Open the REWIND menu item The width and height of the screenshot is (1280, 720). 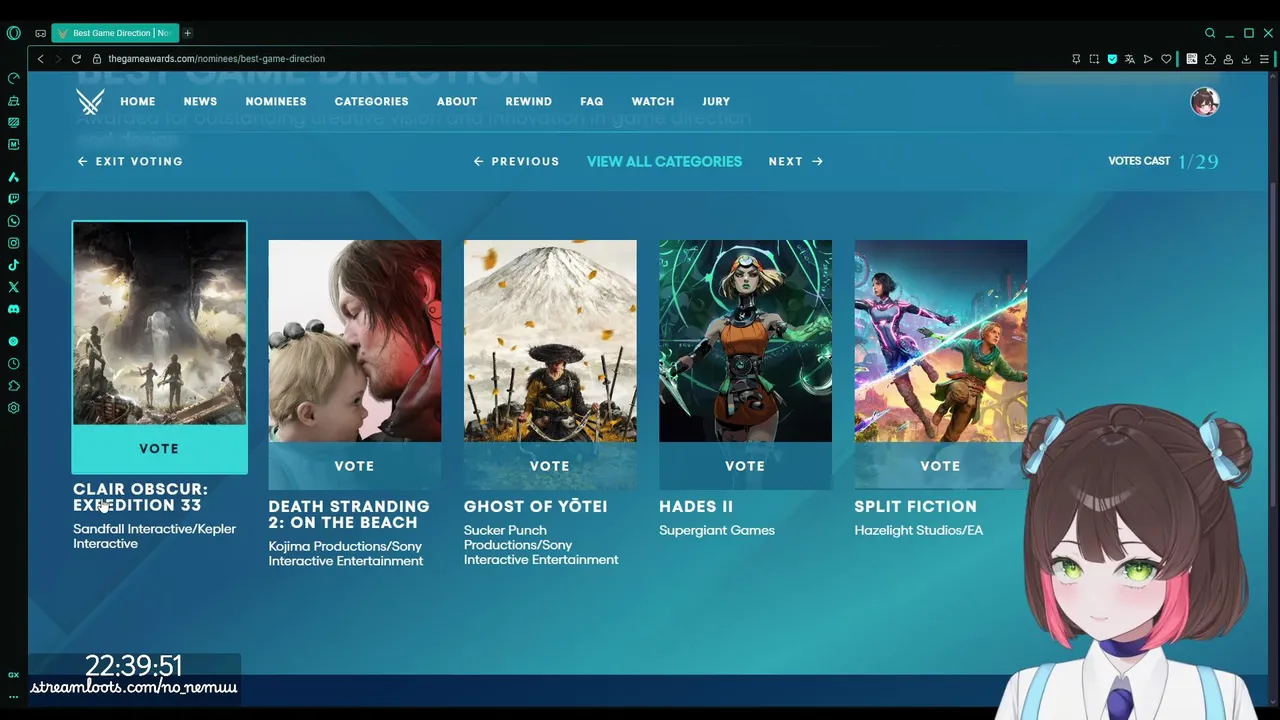coord(529,102)
